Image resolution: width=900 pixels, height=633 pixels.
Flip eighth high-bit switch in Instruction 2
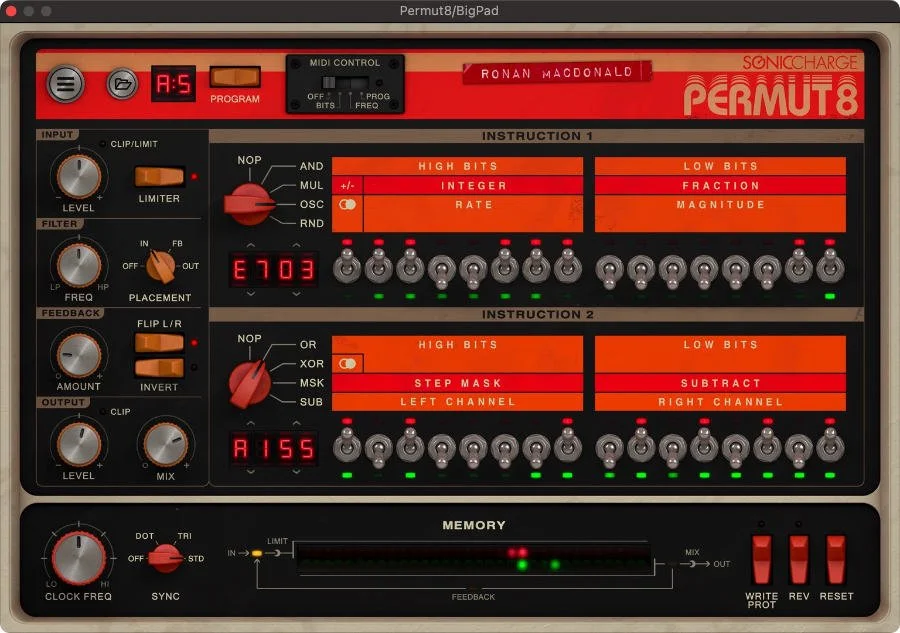coord(568,444)
